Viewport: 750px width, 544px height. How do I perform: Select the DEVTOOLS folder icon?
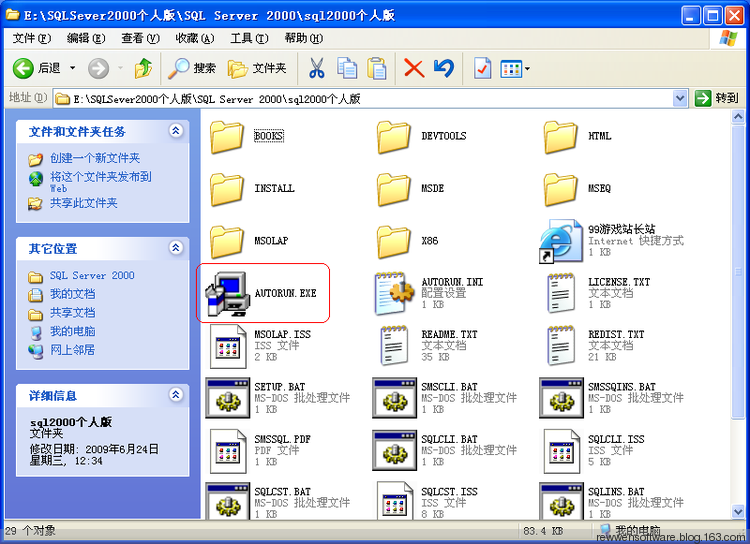[x=394, y=137]
